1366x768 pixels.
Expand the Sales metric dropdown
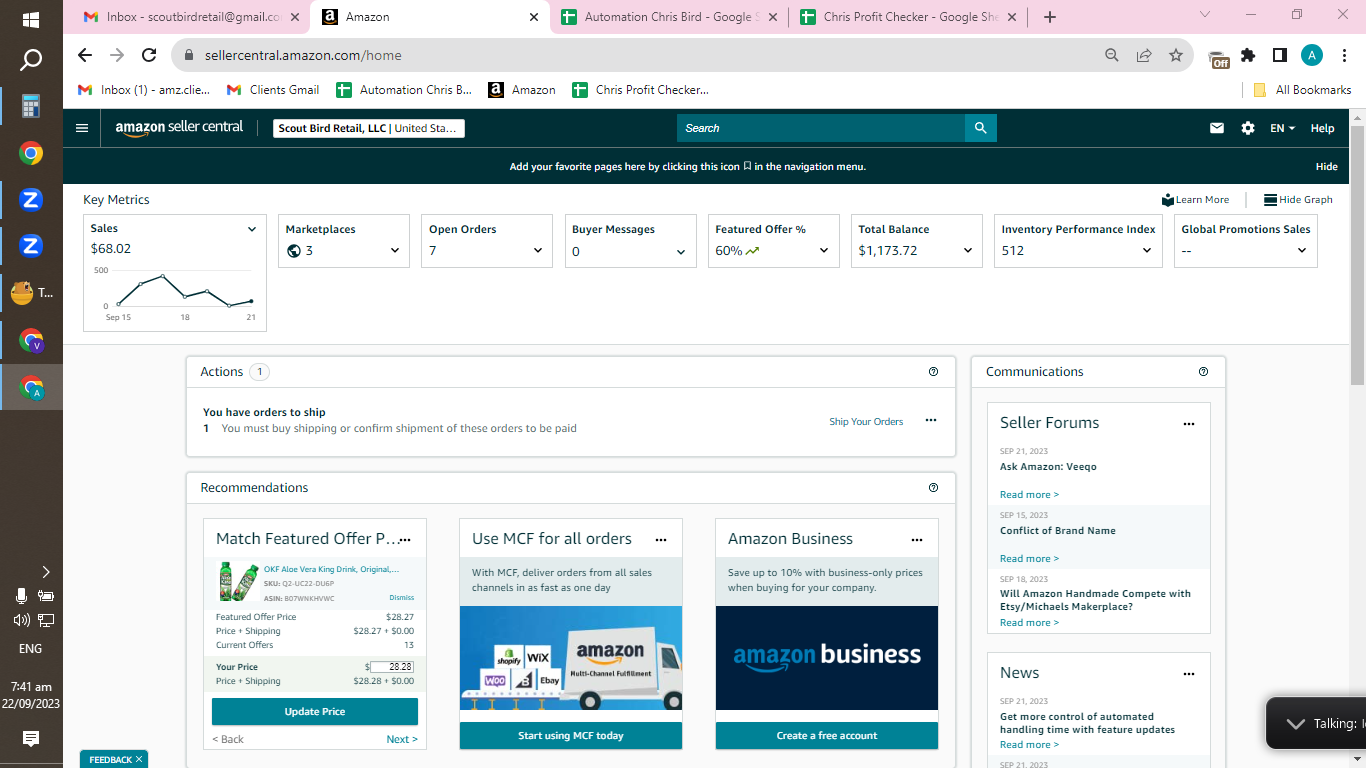[x=252, y=229]
